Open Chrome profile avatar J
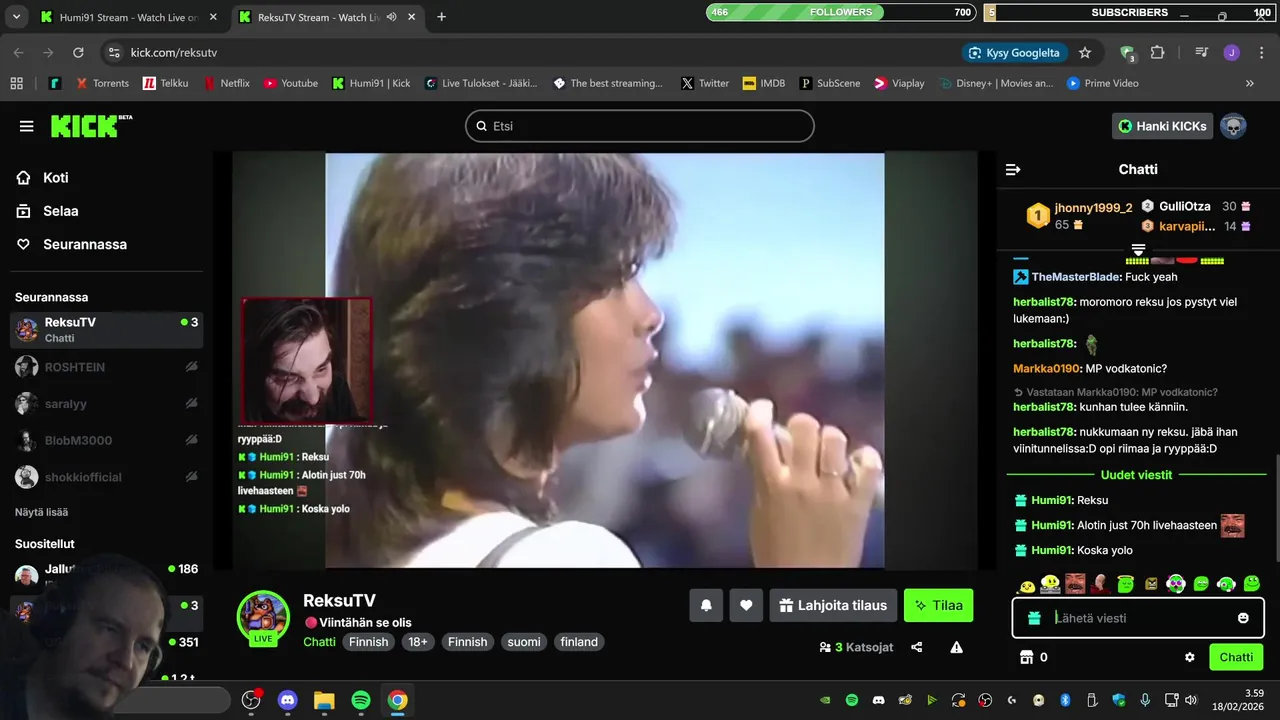1280x720 pixels. pyautogui.click(x=1231, y=52)
